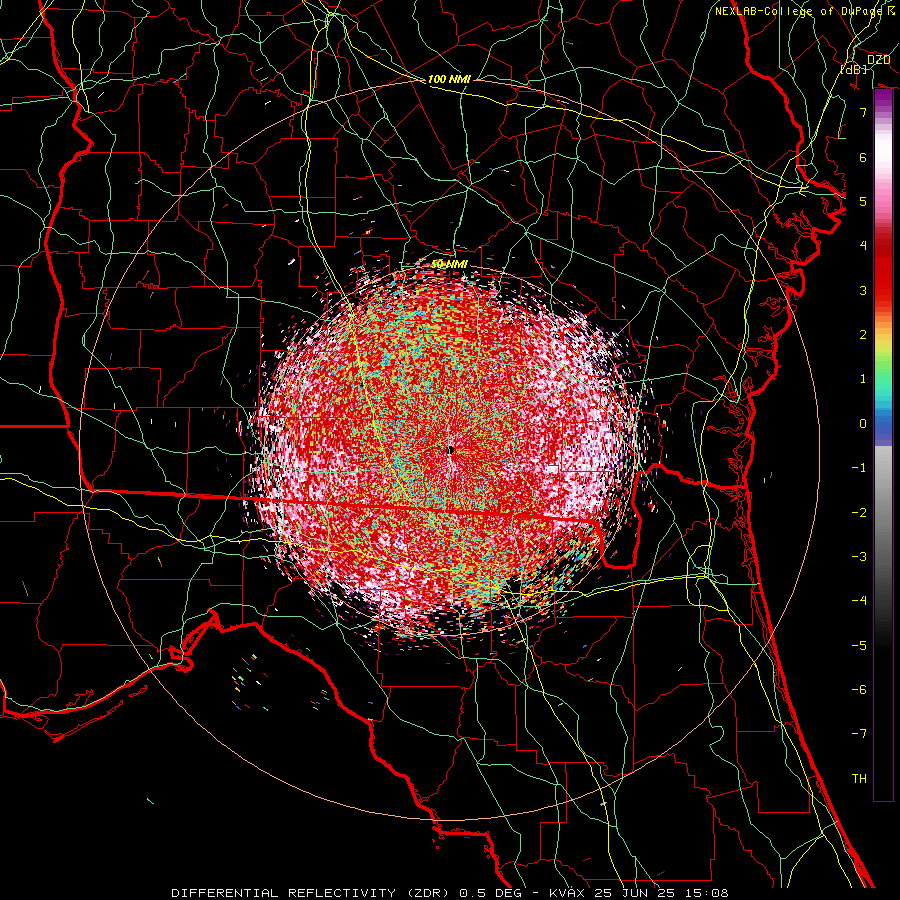This screenshot has height=900, width=900.
Task: Click the -1 value on the dB scale
Action: [x=859, y=468]
